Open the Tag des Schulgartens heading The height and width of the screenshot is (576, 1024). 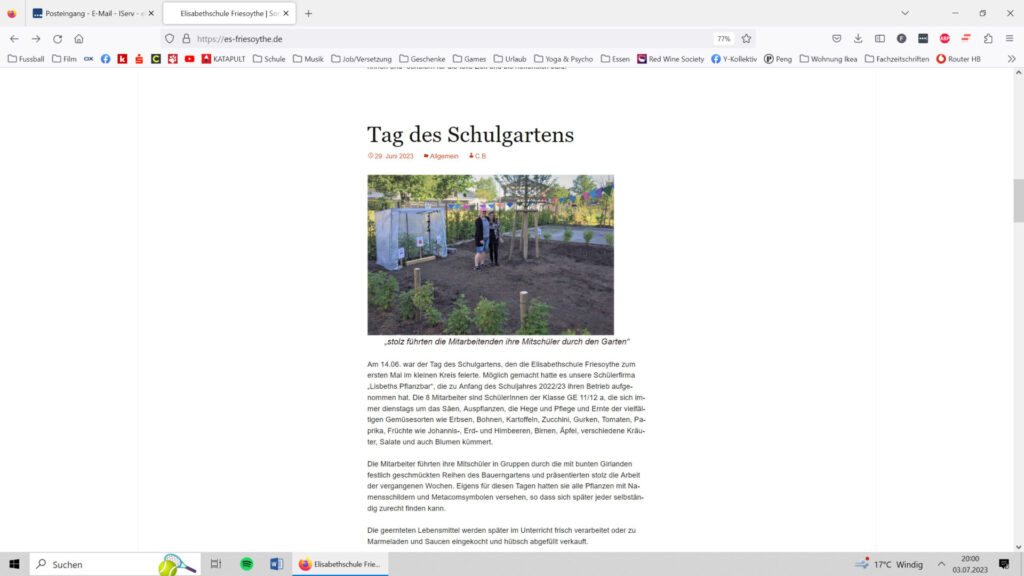point(470,135)
